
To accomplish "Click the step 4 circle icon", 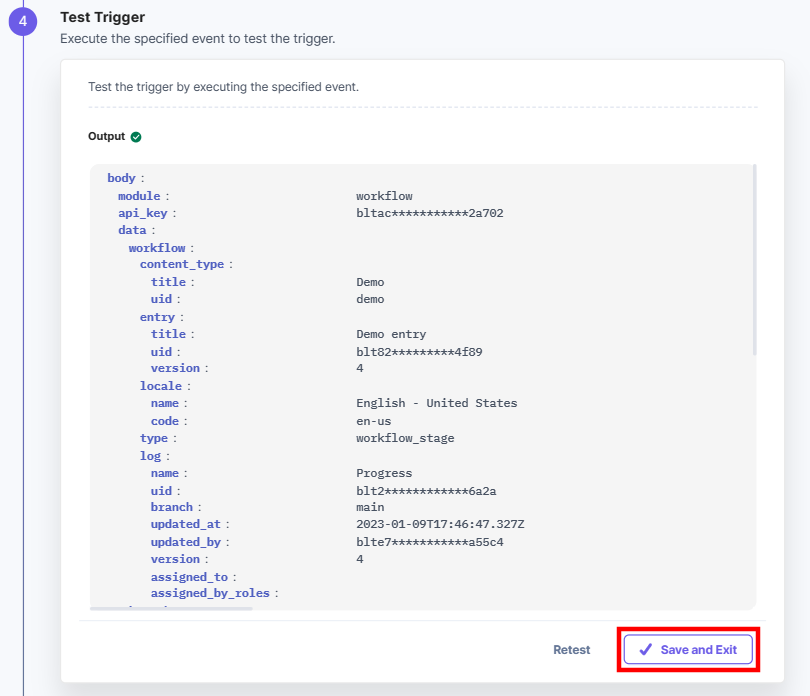I will click(x=23, y=22).
